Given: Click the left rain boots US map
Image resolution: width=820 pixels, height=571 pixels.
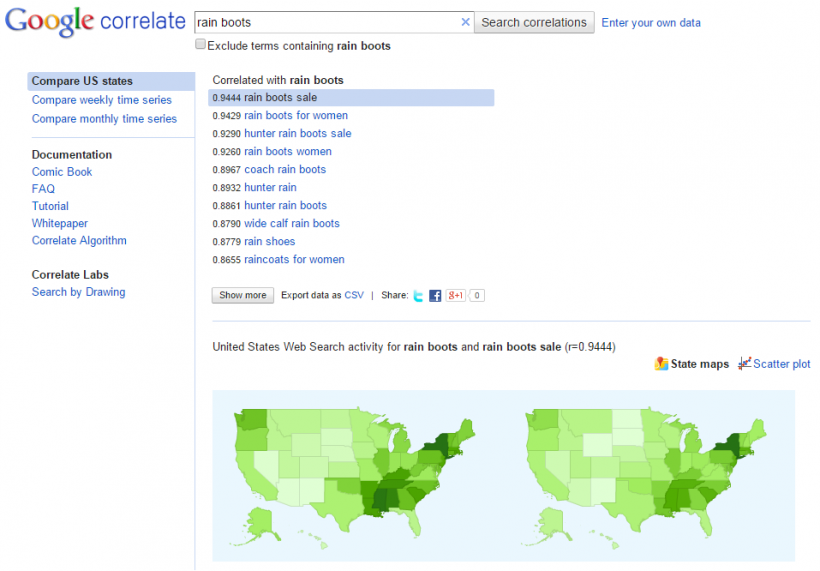Looking at the screenshot, I should (355, 465).
